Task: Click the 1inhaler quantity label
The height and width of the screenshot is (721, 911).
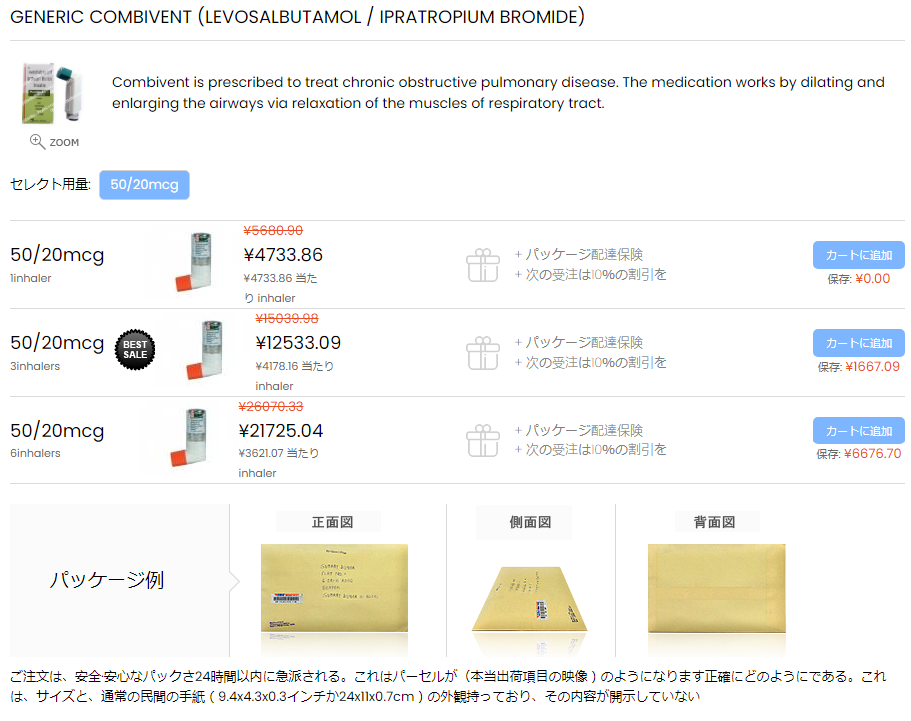Action: click(x=31, y=278)
